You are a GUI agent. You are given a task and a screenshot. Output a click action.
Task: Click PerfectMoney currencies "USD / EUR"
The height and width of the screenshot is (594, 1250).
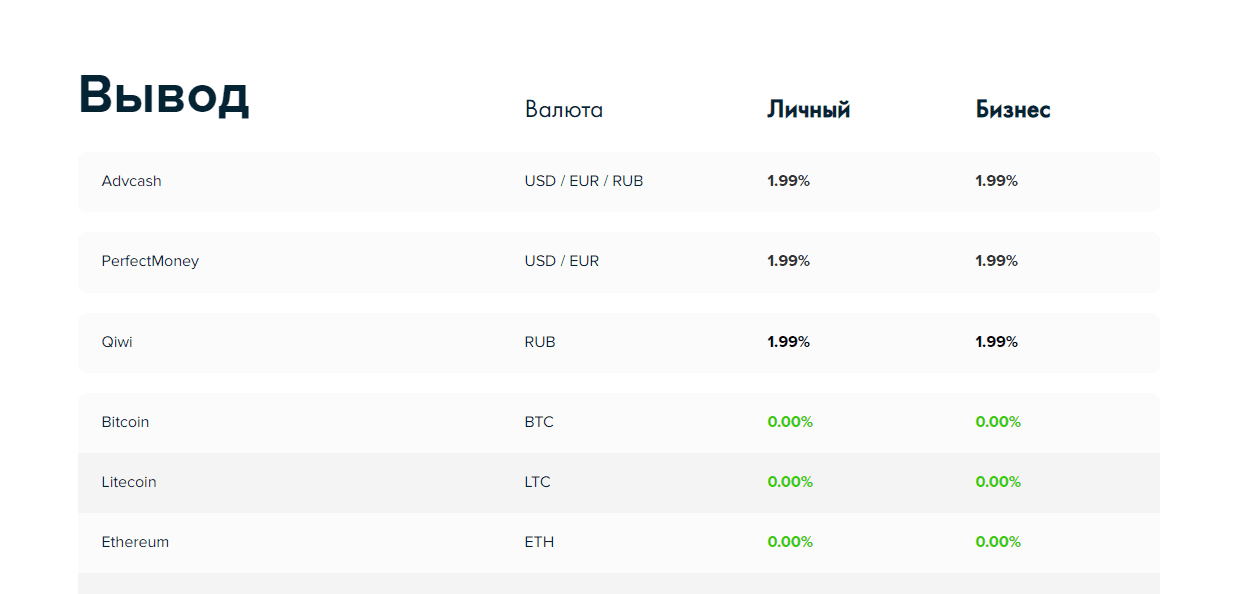[x=562, y=261]
